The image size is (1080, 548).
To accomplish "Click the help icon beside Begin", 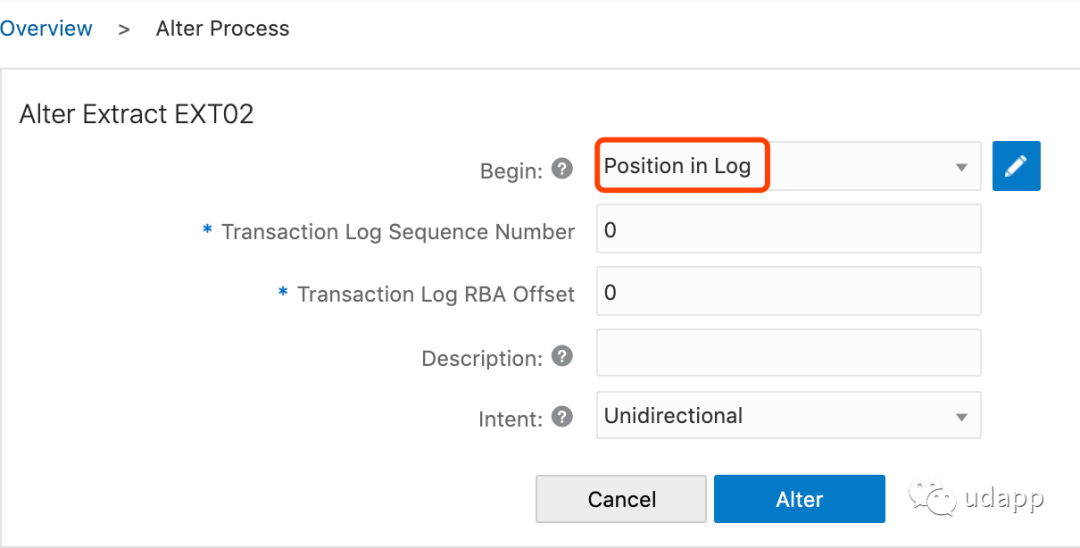I will point(563,169).
